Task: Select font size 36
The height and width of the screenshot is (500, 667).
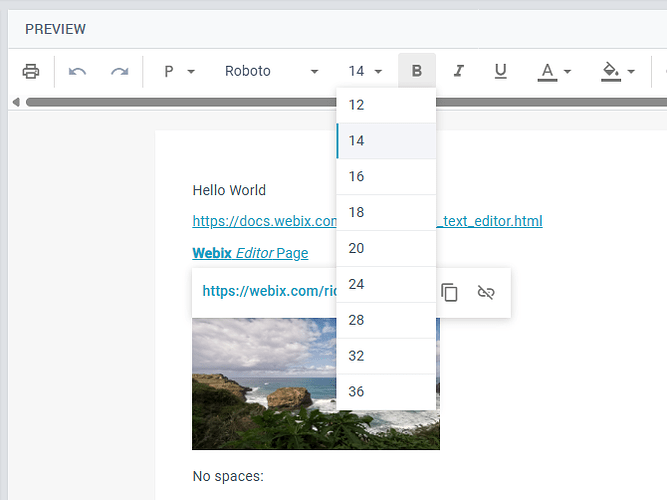Action: (386, 391)
